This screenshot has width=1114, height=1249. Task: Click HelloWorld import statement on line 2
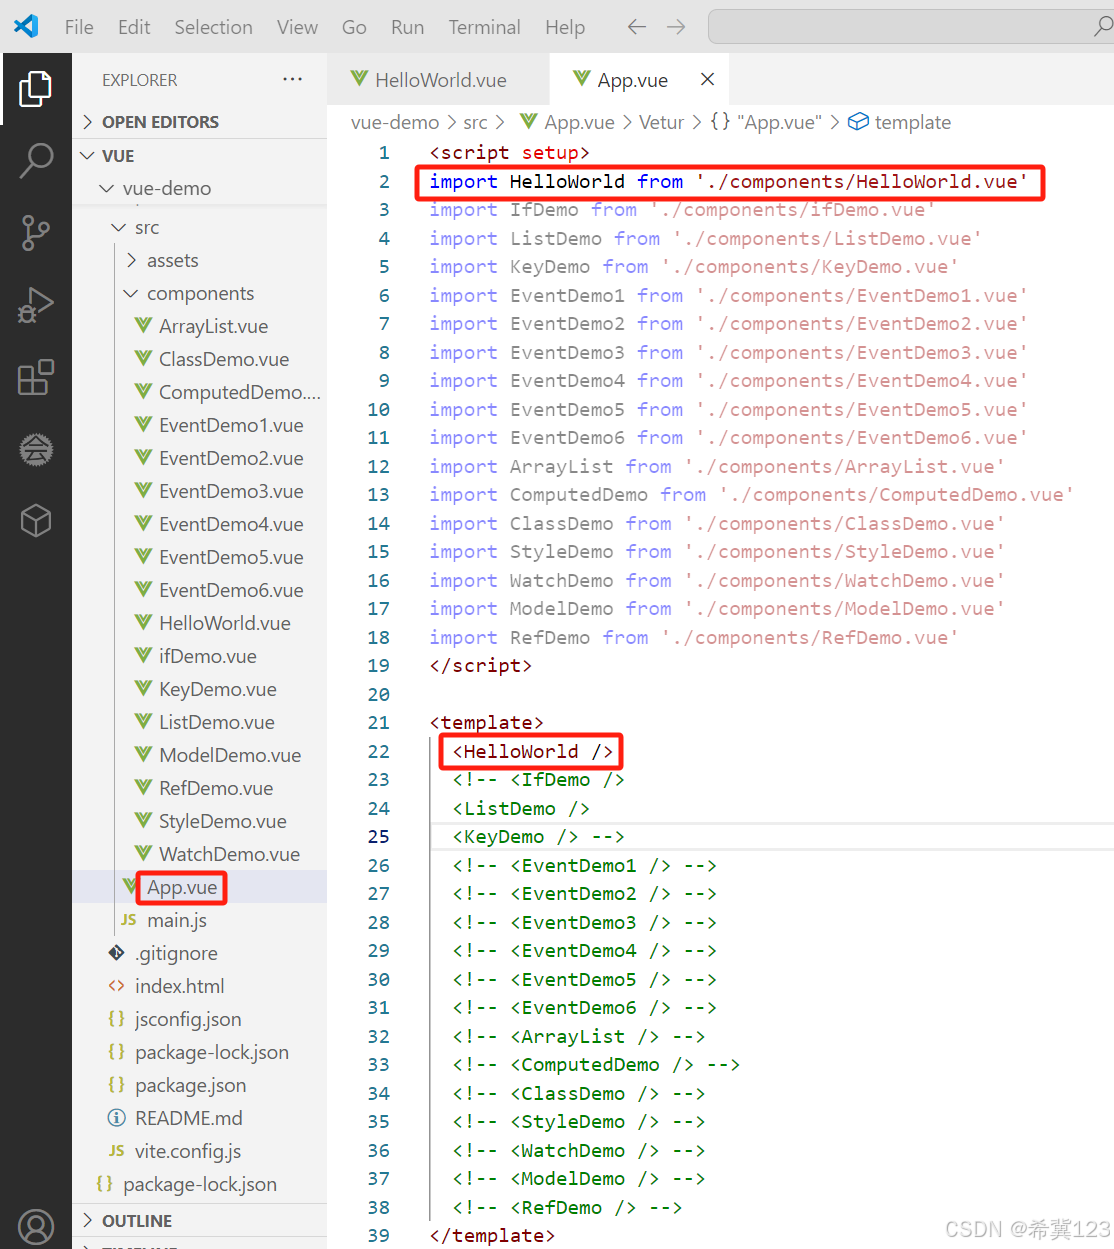point(729,182)
